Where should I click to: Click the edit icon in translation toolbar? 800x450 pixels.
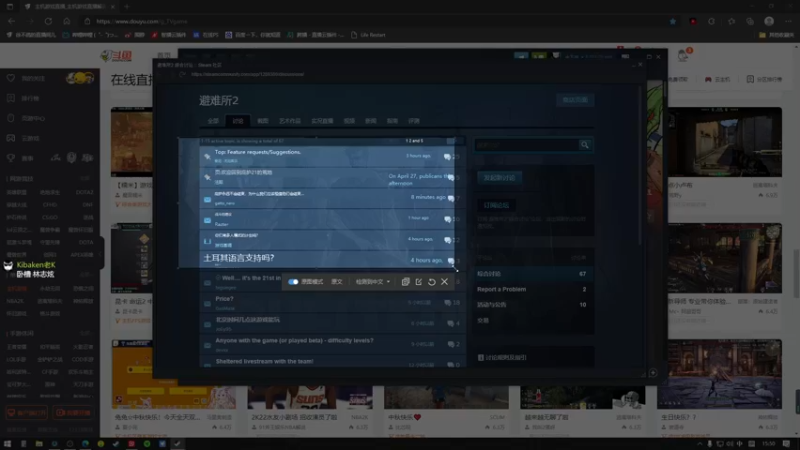tap(418, 282)
